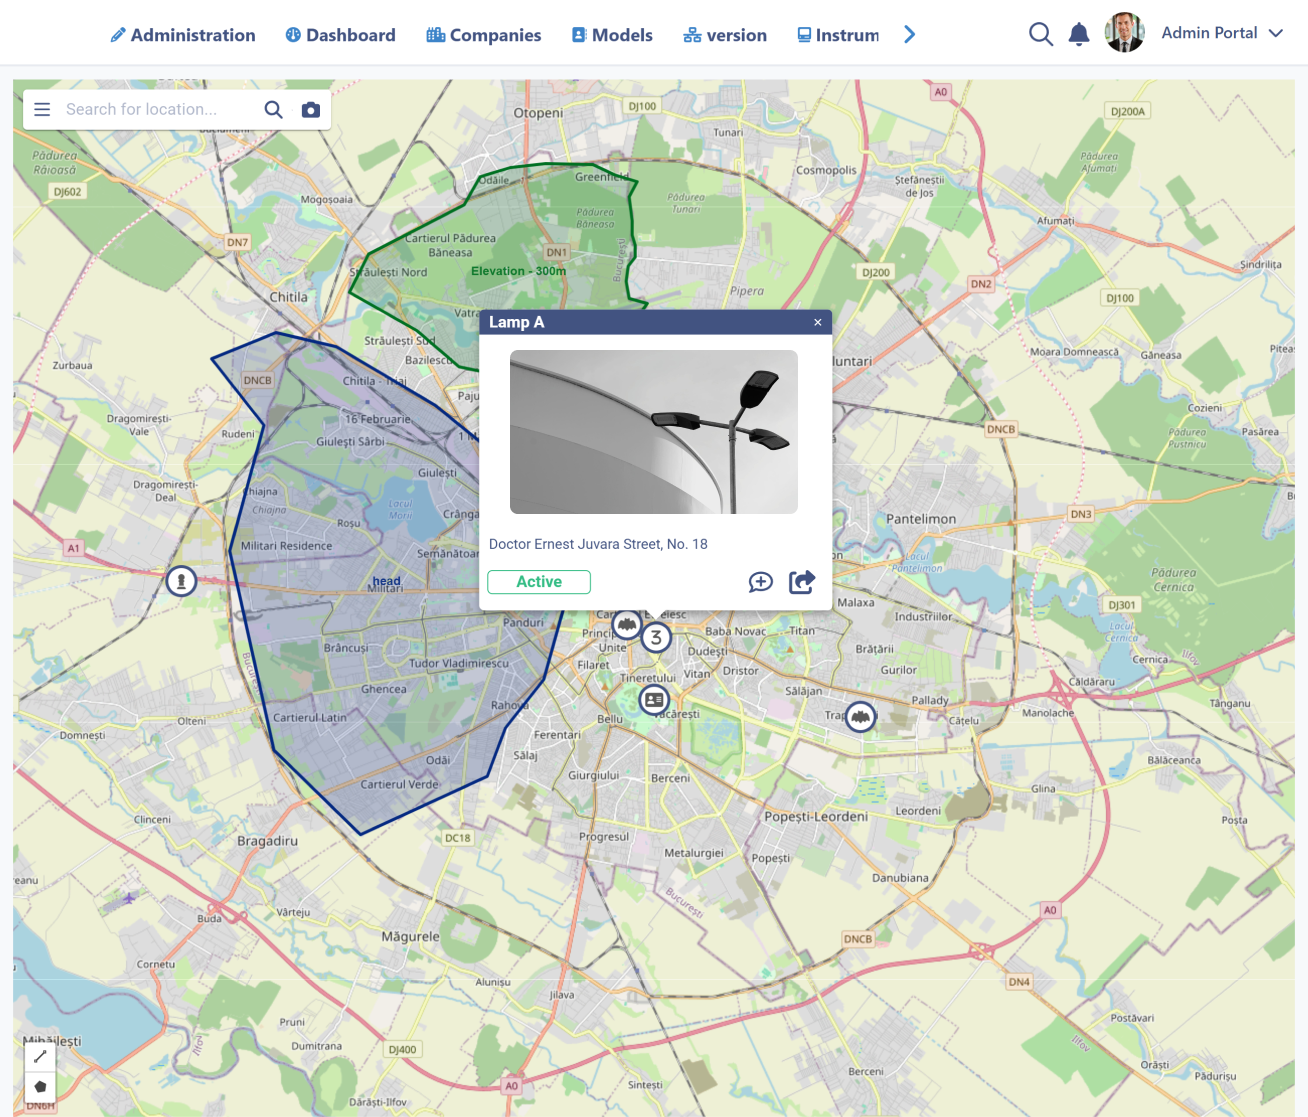
Task: Expand the Admin Portal dropdown
Action: pos(1276,33)
